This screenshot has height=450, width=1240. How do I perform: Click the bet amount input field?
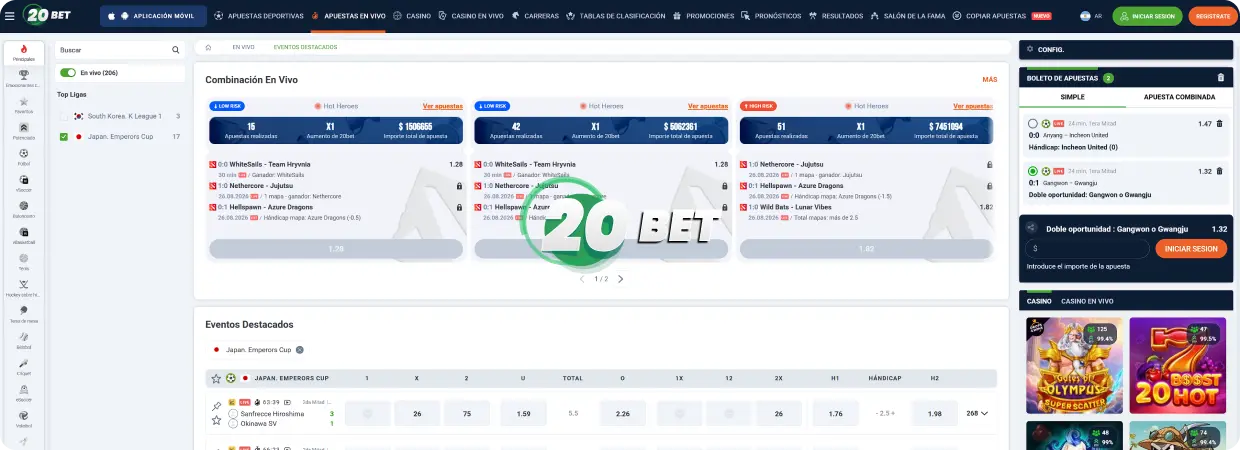(x=1088, y=249)
